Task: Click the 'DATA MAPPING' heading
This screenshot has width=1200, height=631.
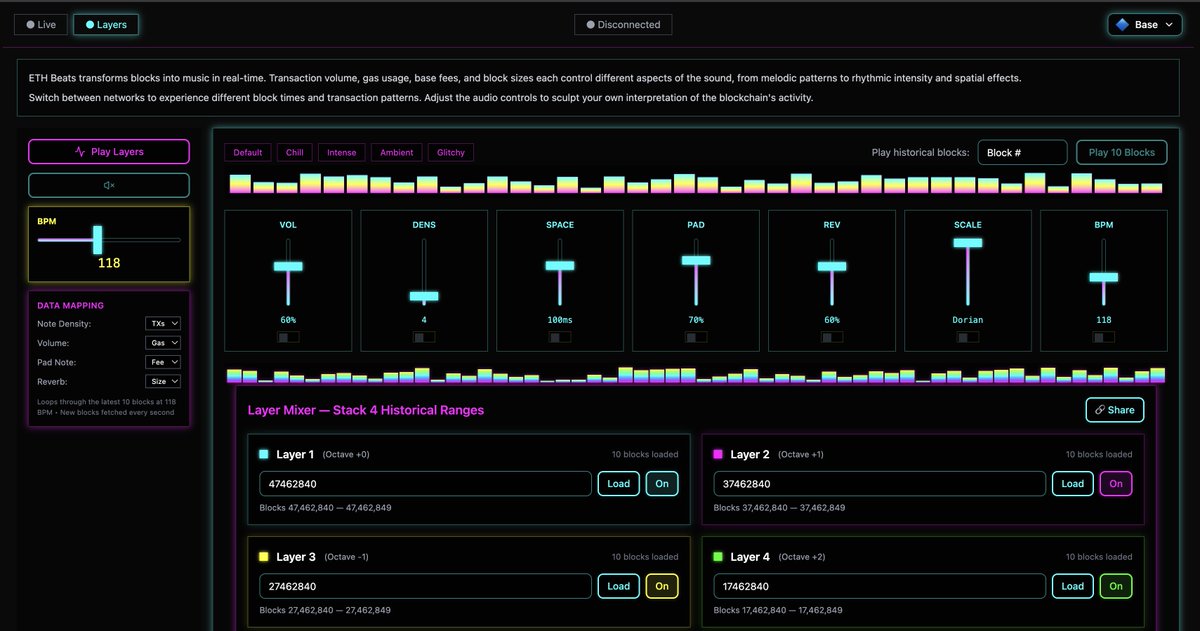Action: click(x=70, y=305)
